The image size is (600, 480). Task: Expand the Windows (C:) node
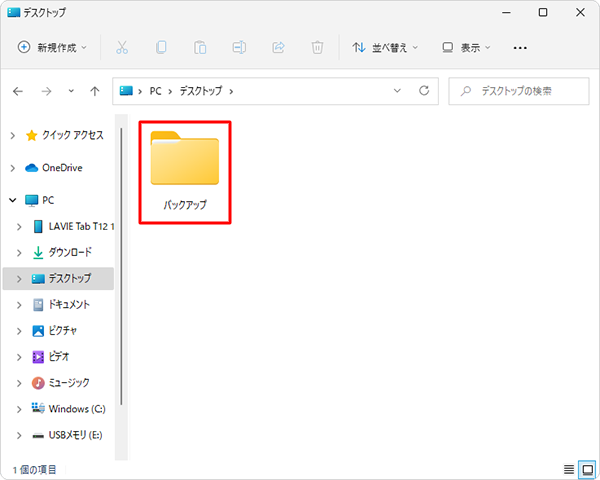coord(19,409)
